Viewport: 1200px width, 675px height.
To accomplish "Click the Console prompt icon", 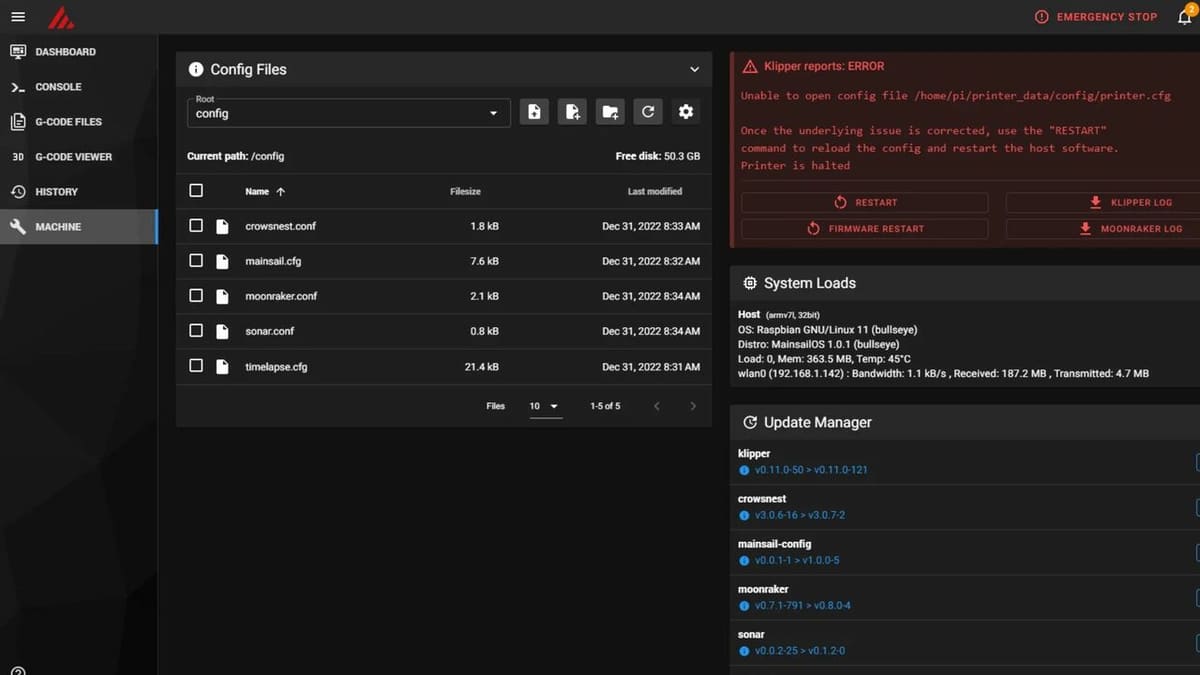I will pos(18,87).
